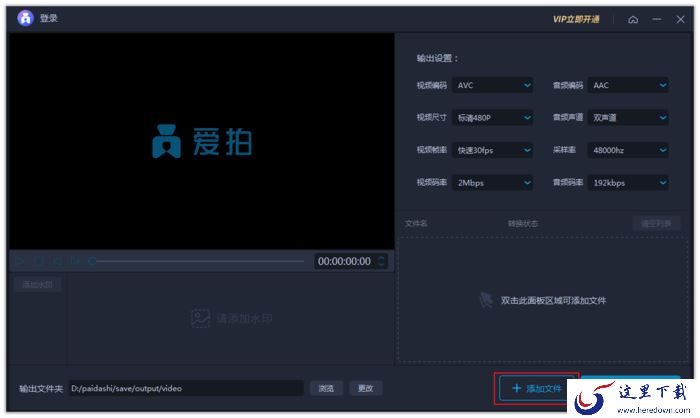The width and height of the screenshot is (700, 418).
Task: Open the 采样率 48000hz dropdown
Action: point(628,150)
